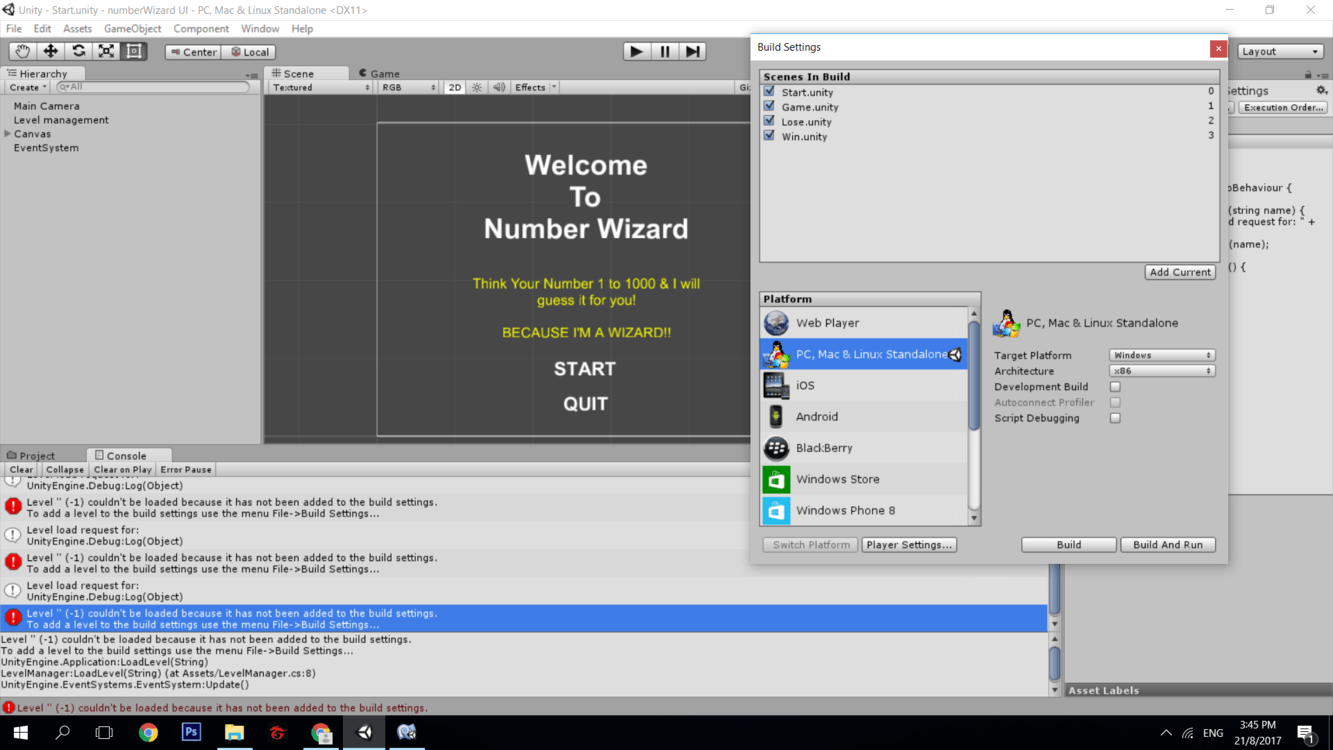
Task: Toggle 2D scene view mode
Action: pyautogui.click(x=453, y=87)
